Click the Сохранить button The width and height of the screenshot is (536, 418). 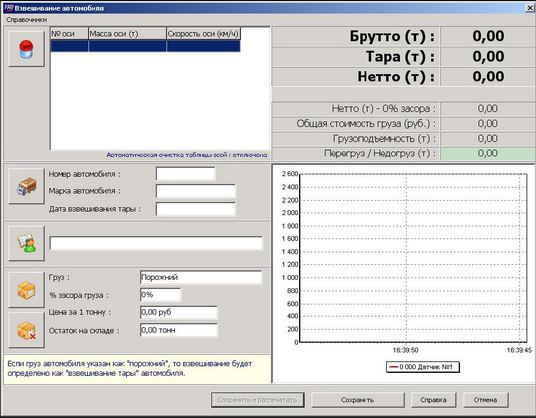[358, 400]
